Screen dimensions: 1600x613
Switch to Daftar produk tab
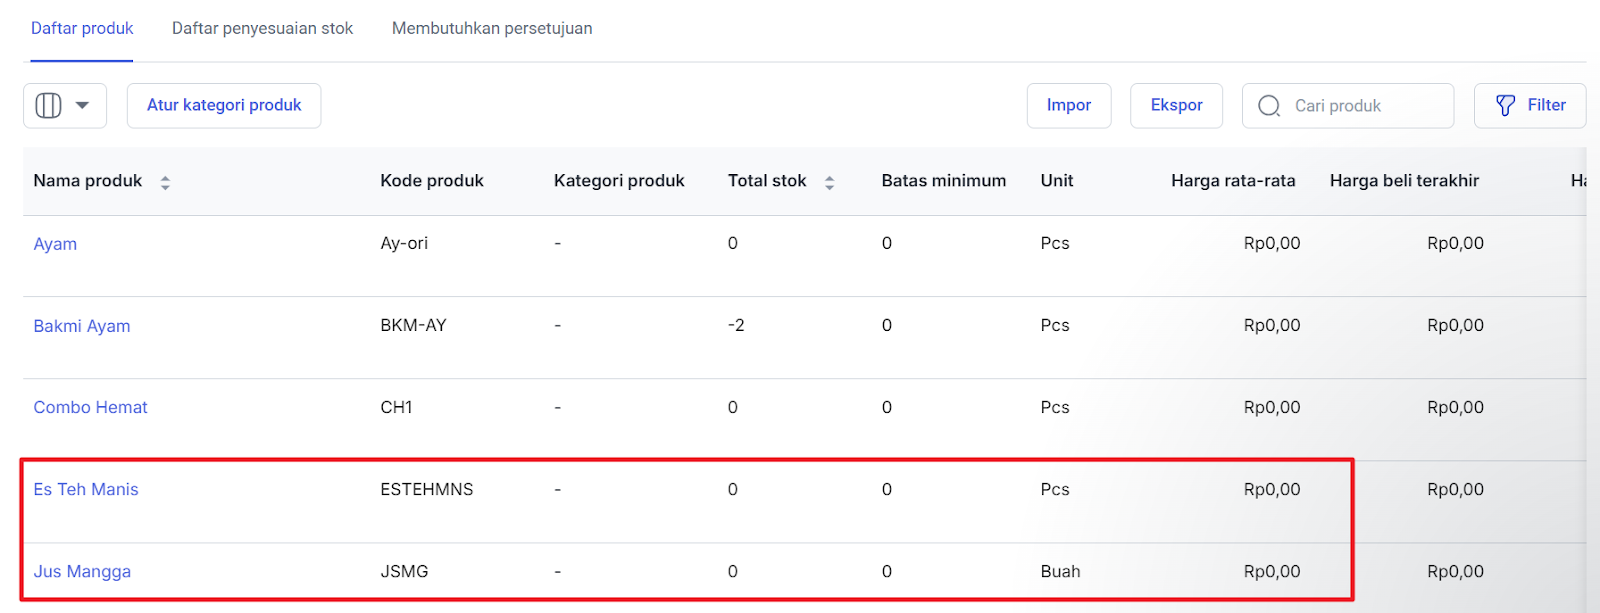point(82,29)
